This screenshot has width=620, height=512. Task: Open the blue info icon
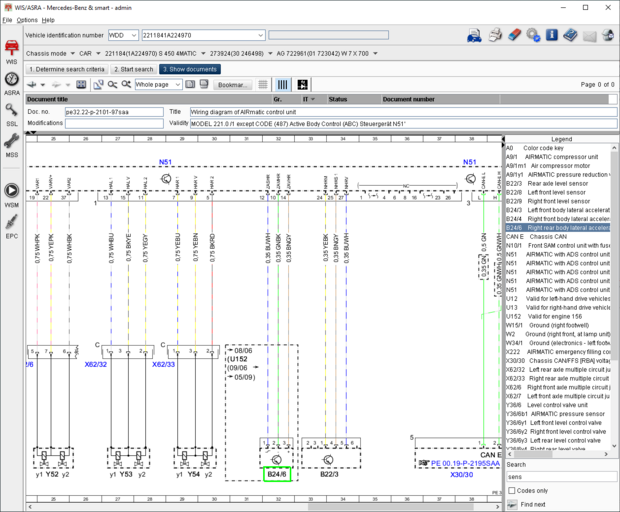tap(552, 35)
